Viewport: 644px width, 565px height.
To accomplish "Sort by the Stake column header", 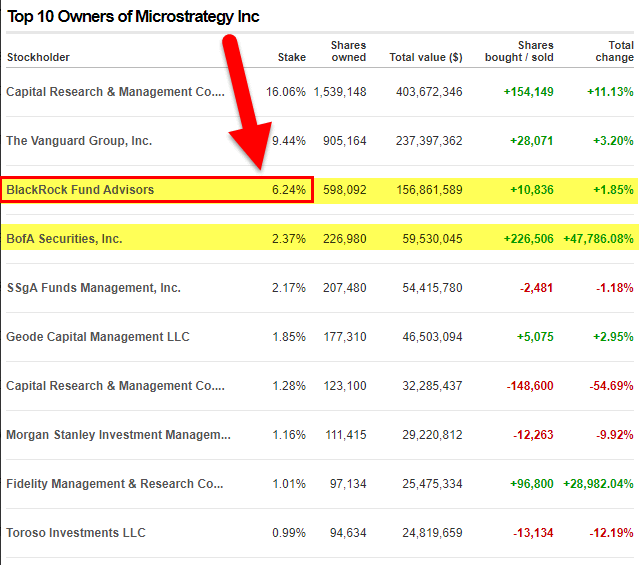I will coord(291,58).
